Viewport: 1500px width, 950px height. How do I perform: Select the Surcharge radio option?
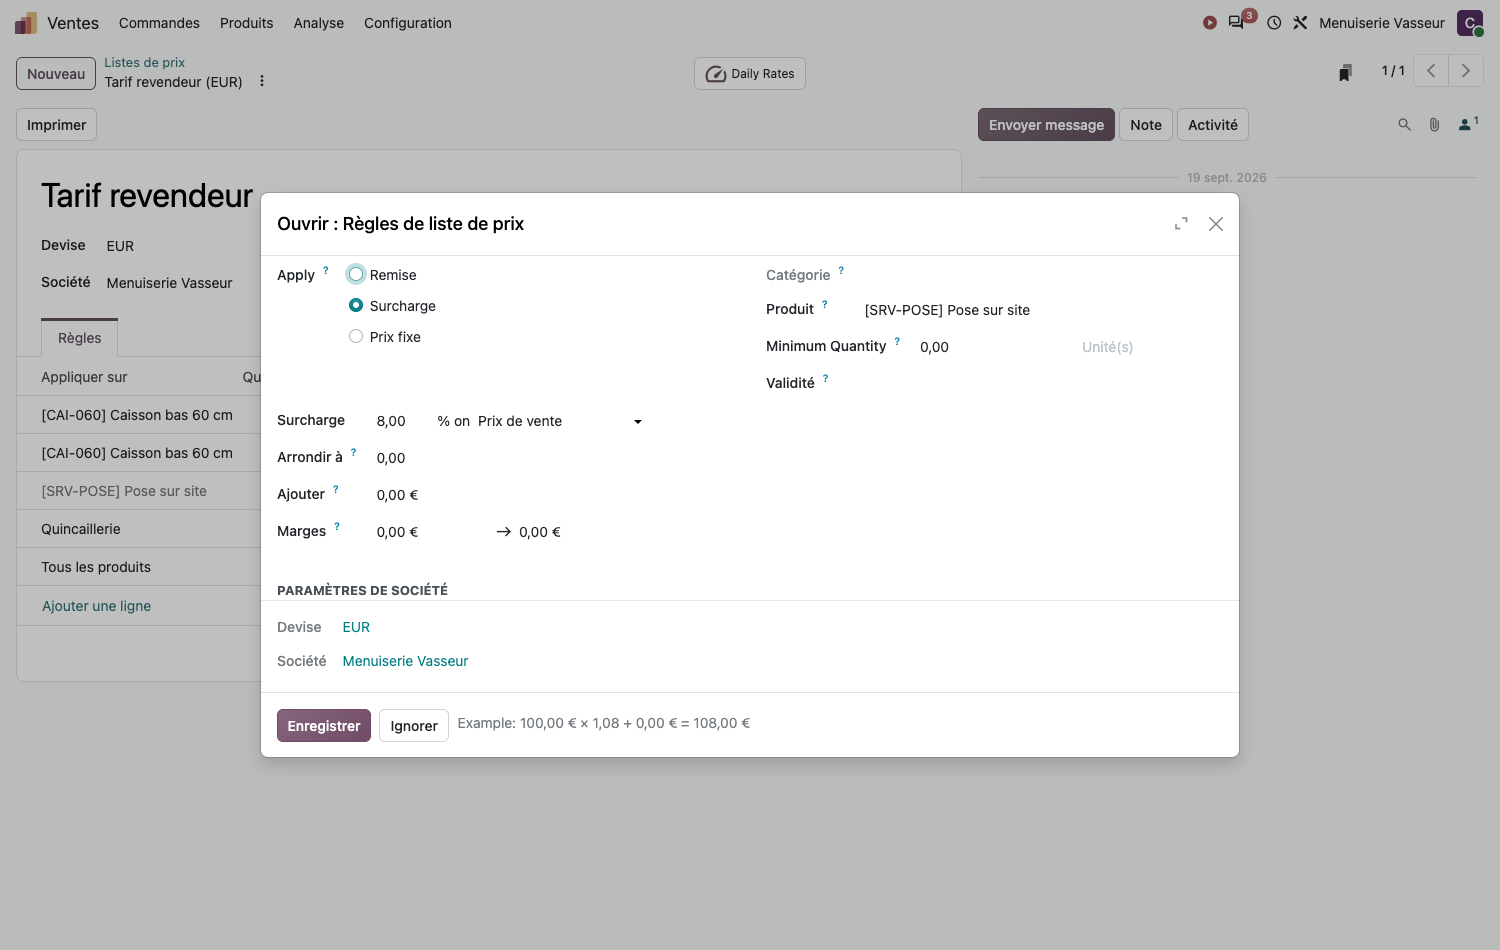356,305
